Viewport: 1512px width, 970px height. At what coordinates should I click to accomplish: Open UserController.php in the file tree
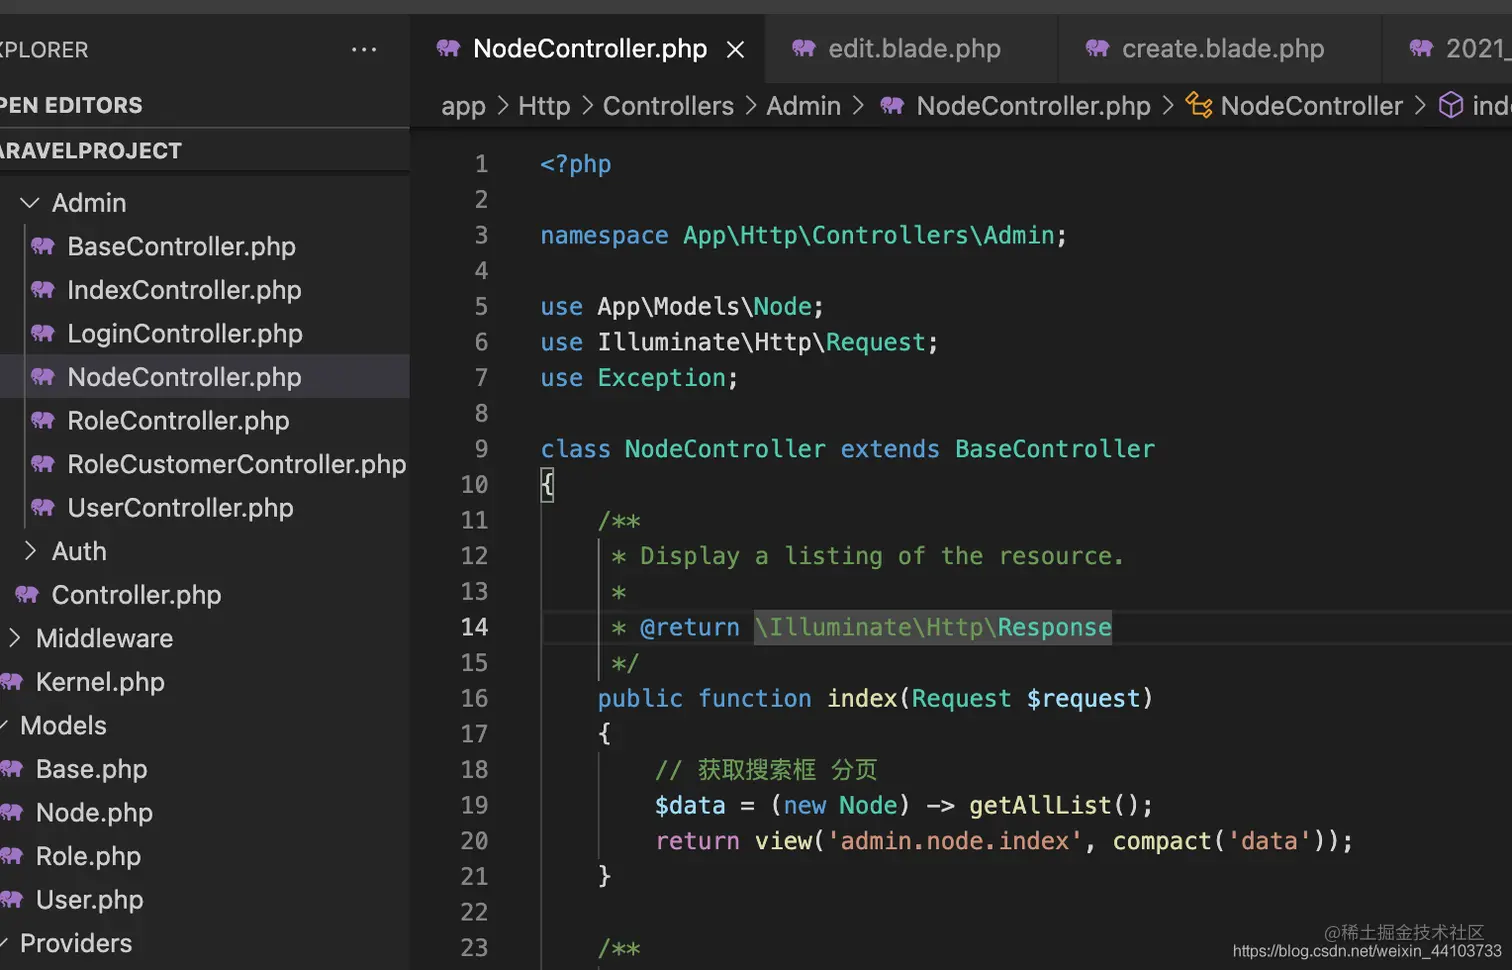[x=180, y=508]
